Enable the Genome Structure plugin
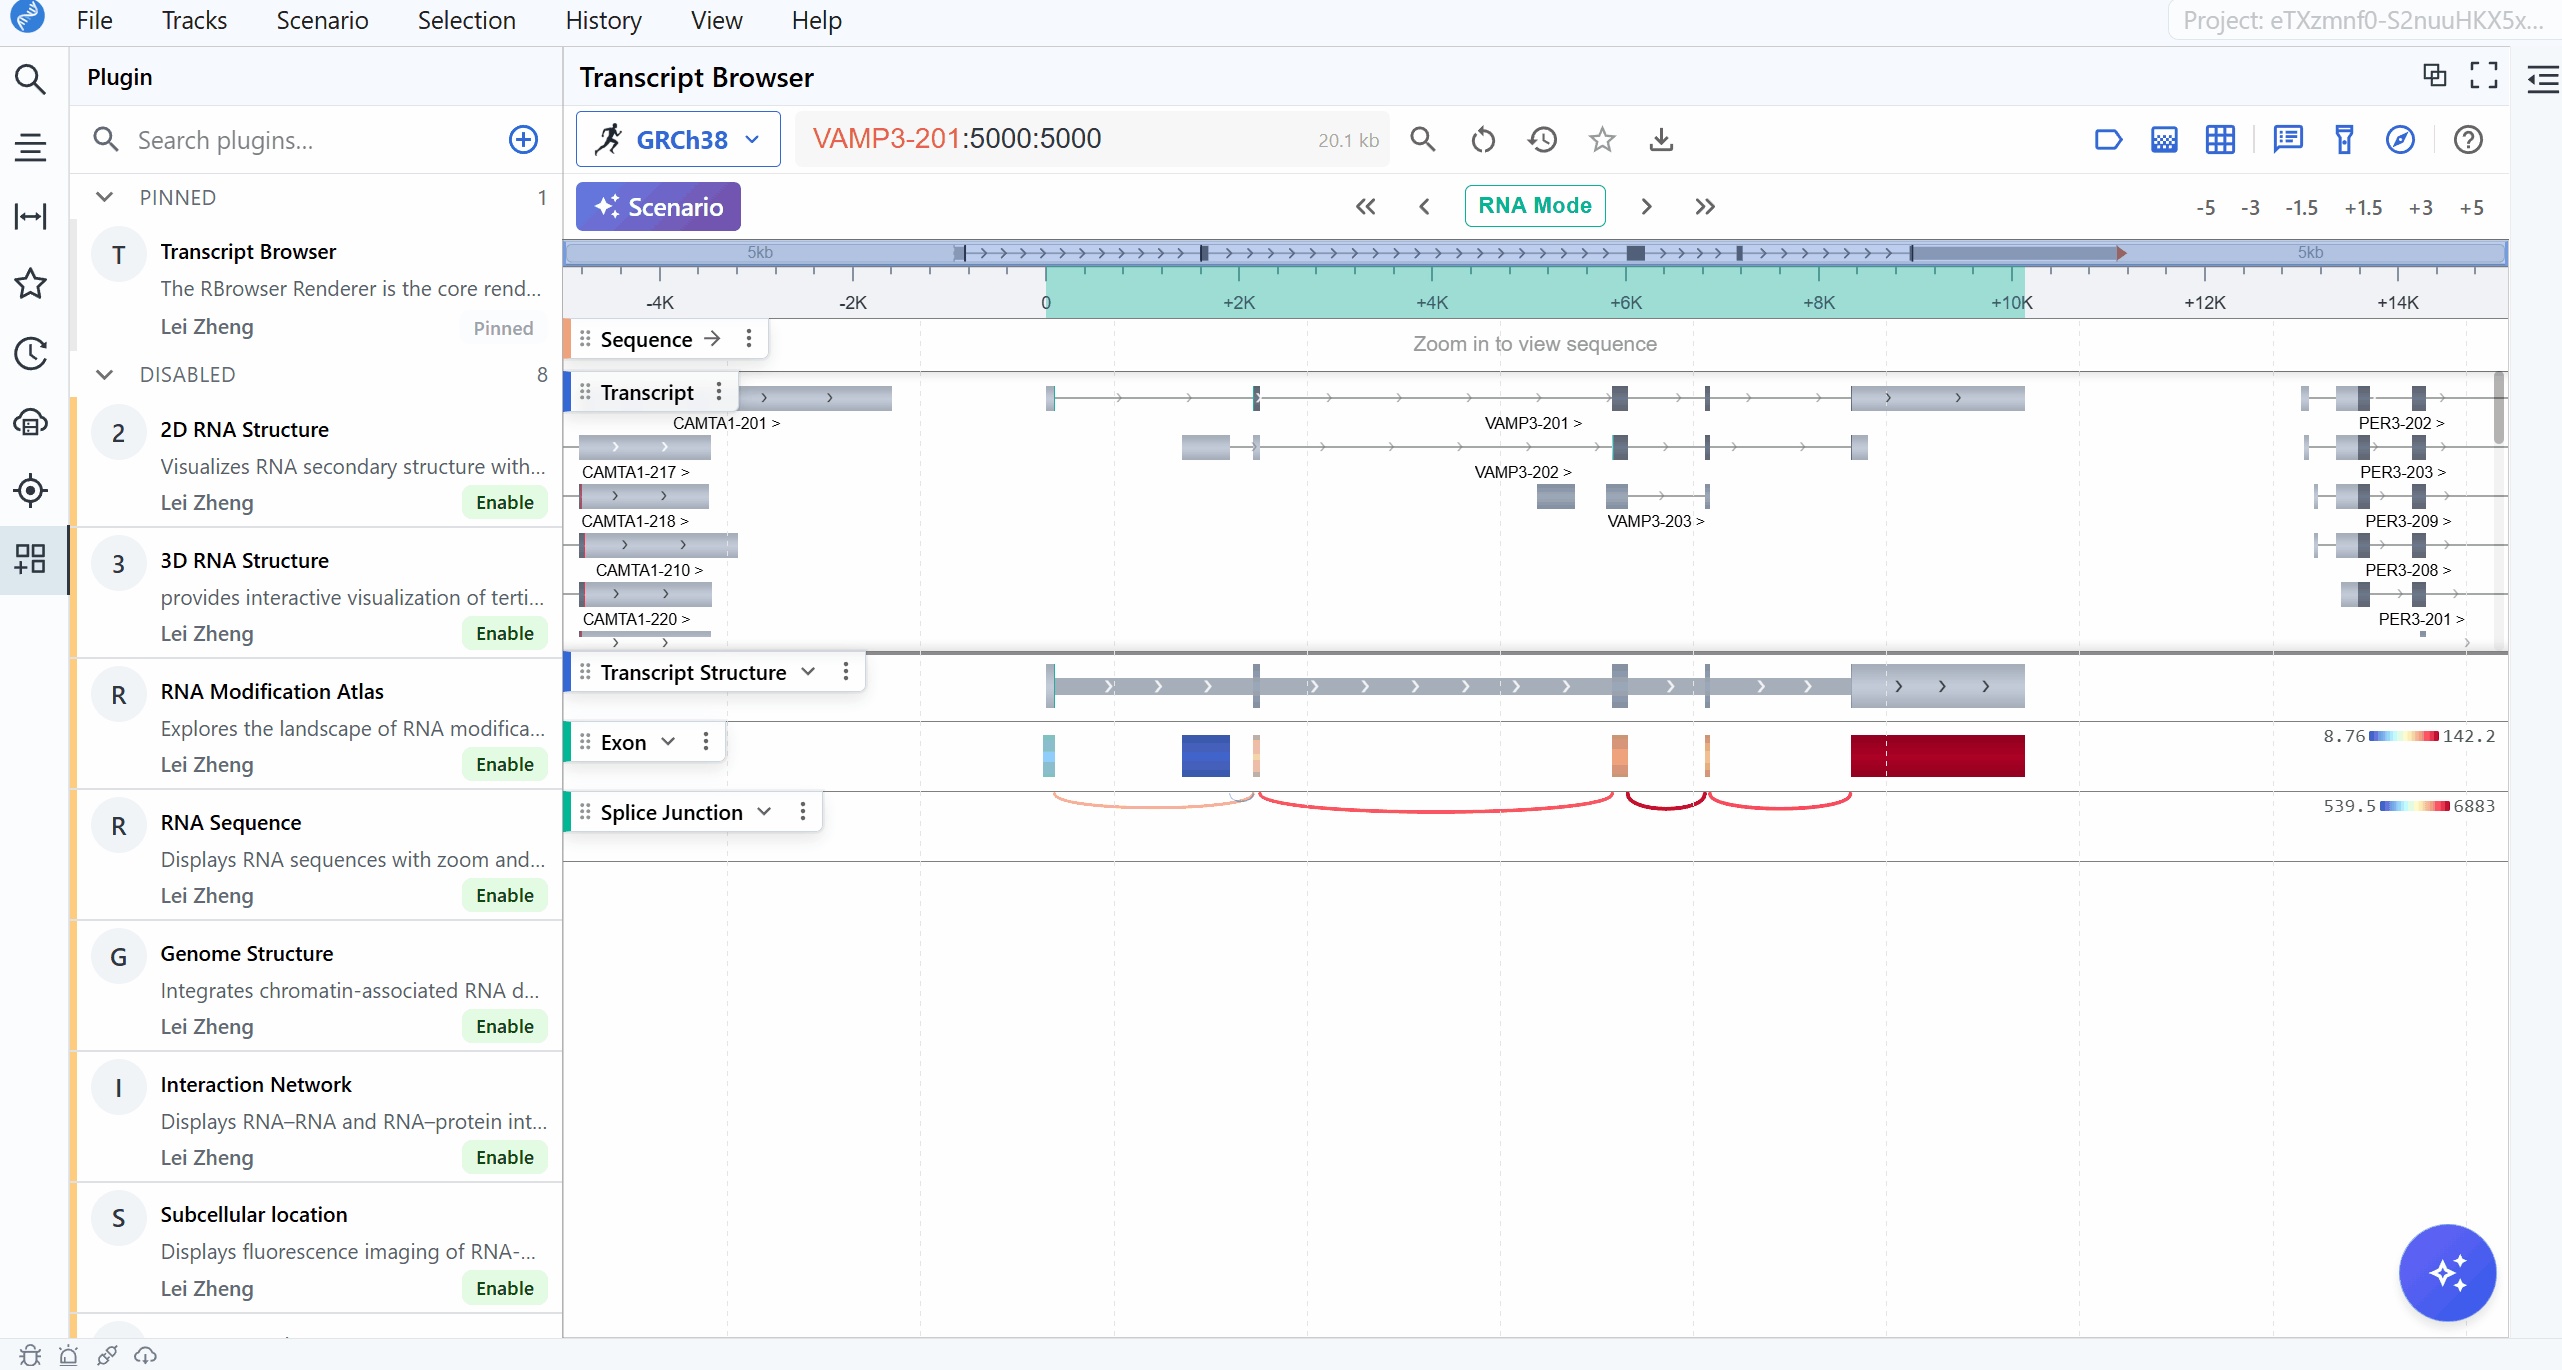The image size is (2562, 1370). coord(505,1026)
